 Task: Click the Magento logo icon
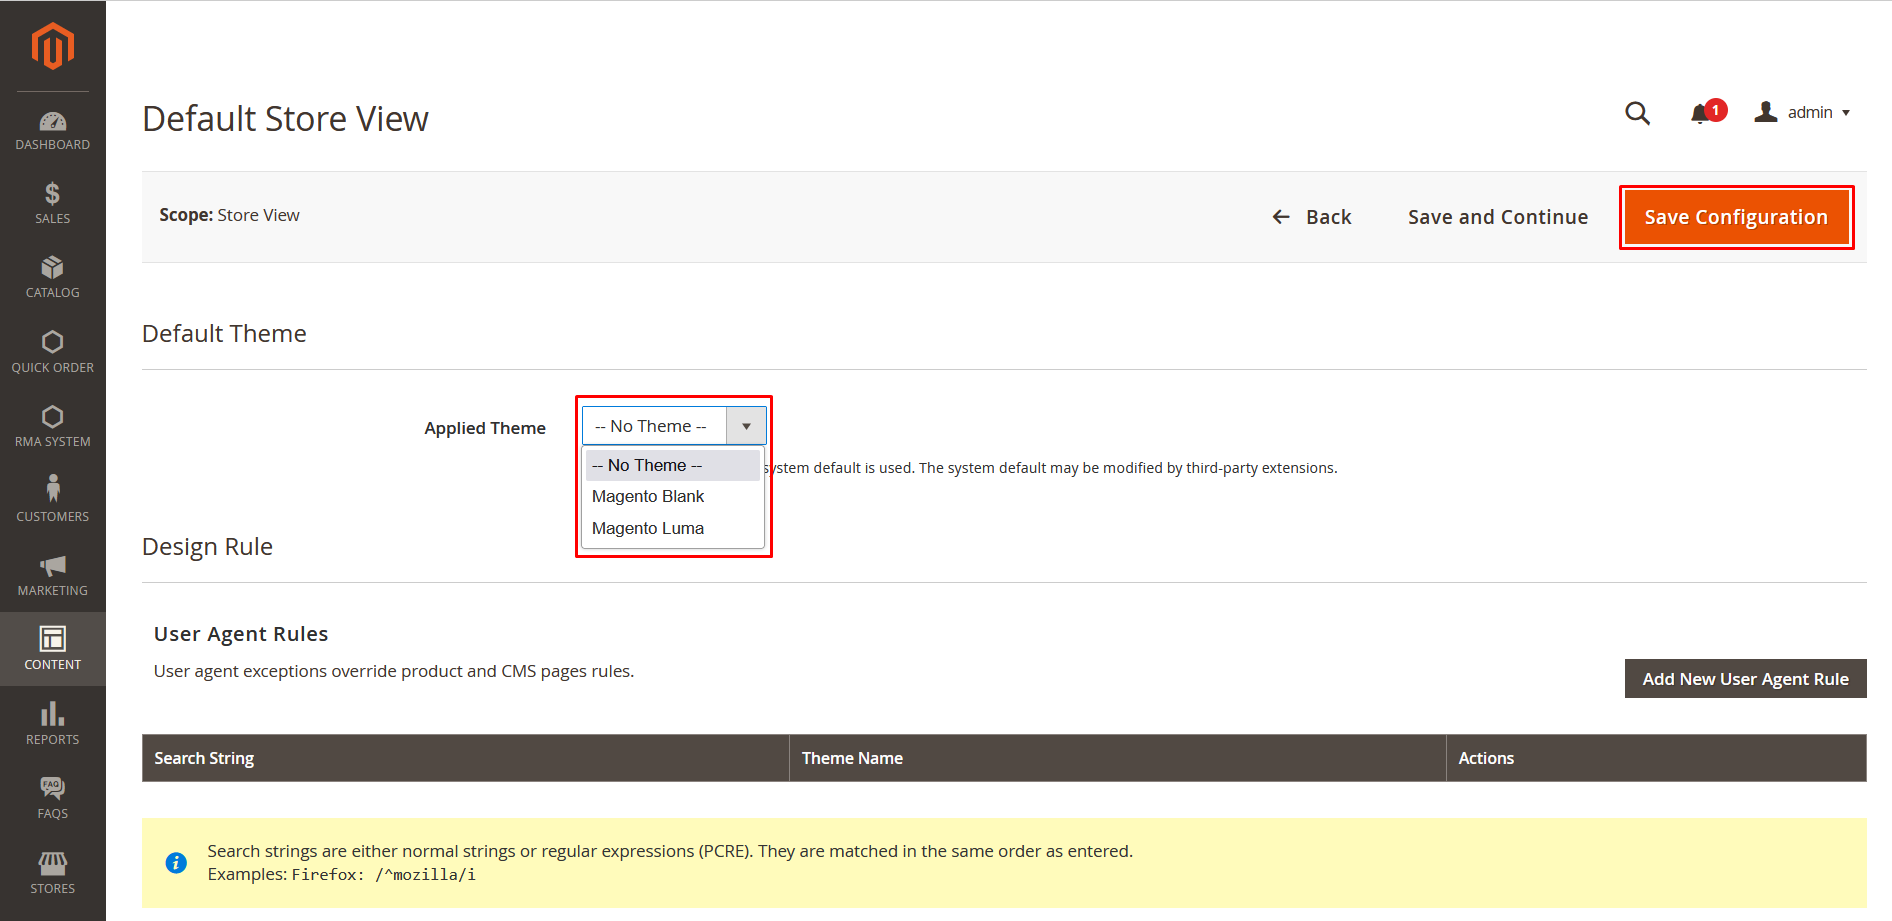pyautogui.click(x=52, y=46)
